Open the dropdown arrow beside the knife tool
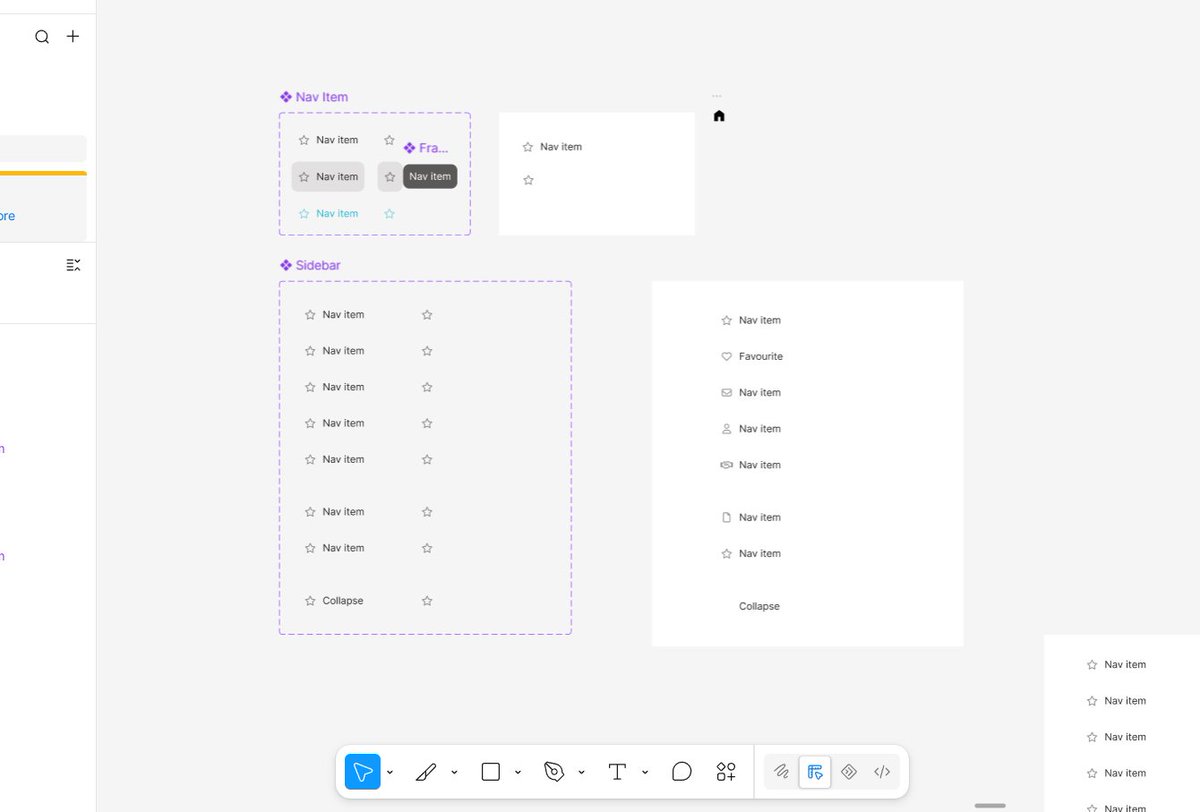Viewport: 1200px width, 812px height. point(454,772)
